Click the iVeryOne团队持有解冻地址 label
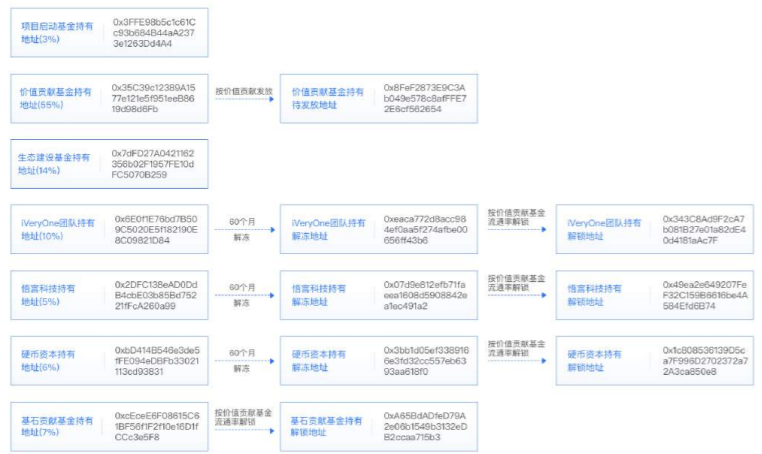Viewport: 762px width, 454px height. [x=328, y=229]
